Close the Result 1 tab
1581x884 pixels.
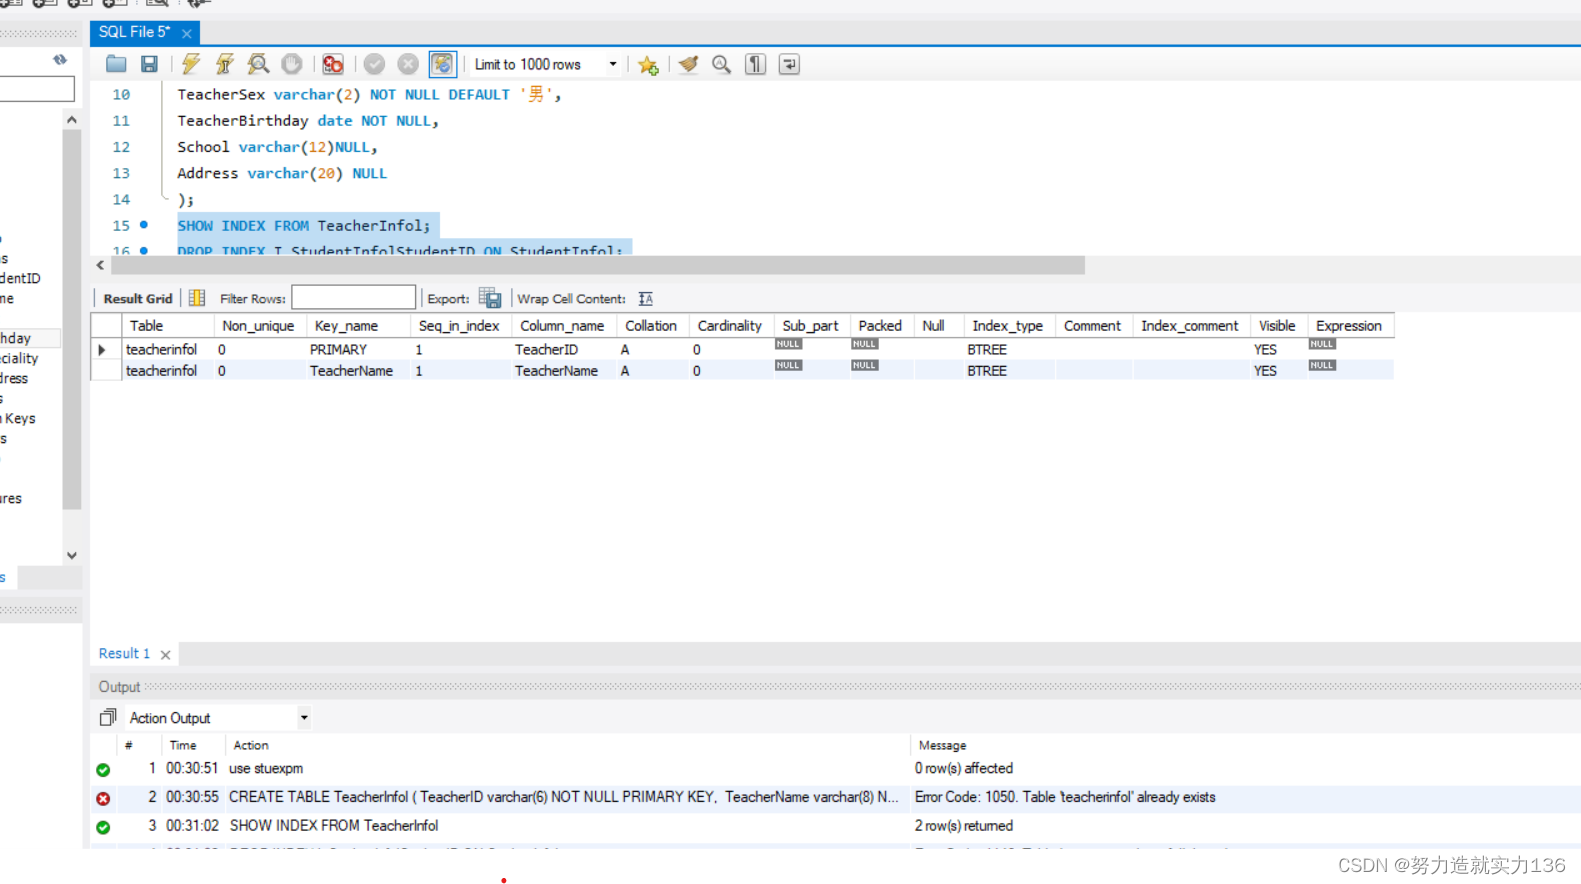pyautogui.click(x=166, y=654)
